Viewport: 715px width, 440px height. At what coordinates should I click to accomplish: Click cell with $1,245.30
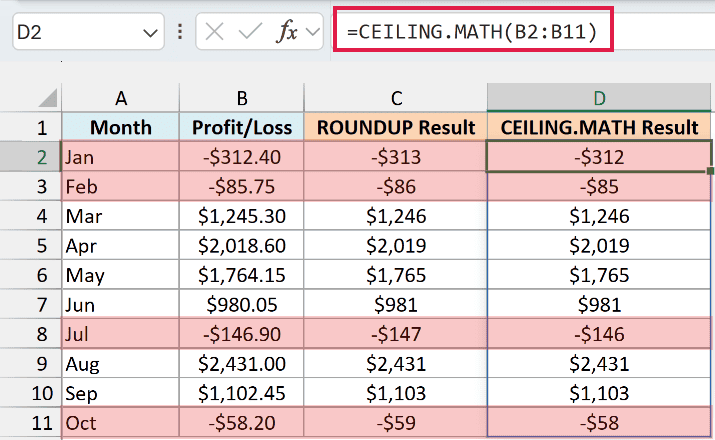[242, 216]
